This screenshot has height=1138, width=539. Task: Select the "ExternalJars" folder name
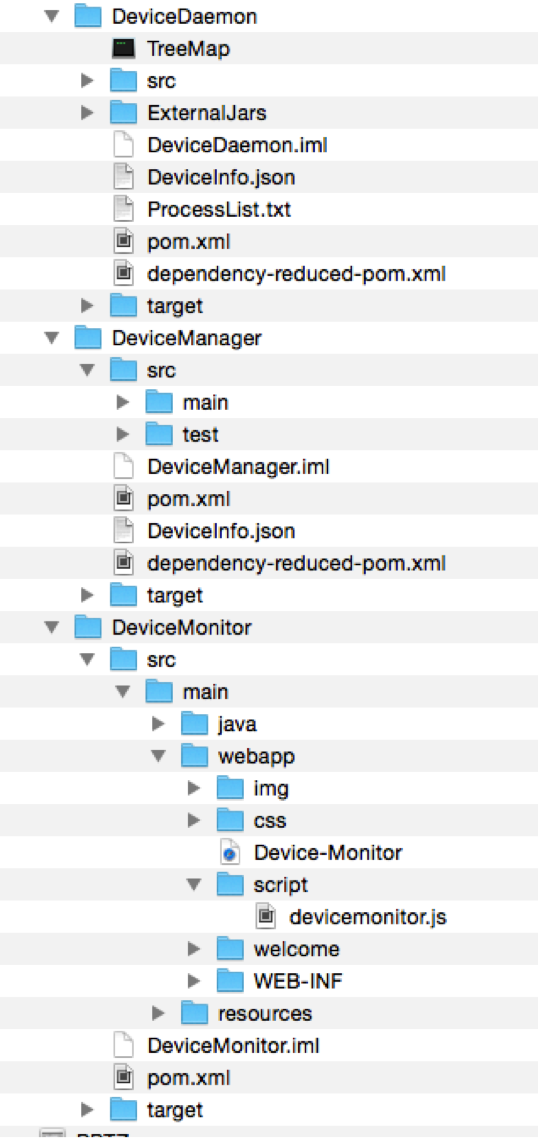point(206,112)
